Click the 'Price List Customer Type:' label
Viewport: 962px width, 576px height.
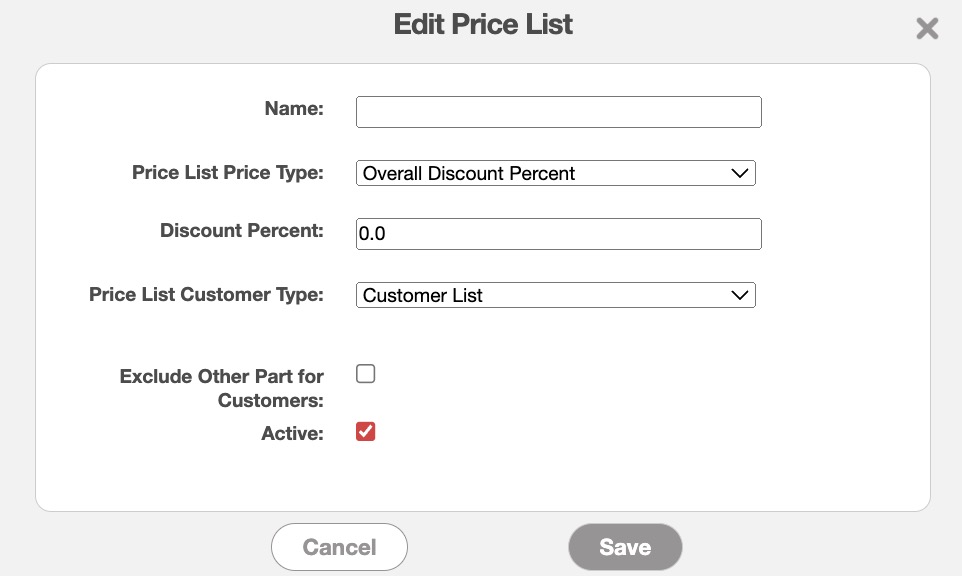[x=206, y=294]
